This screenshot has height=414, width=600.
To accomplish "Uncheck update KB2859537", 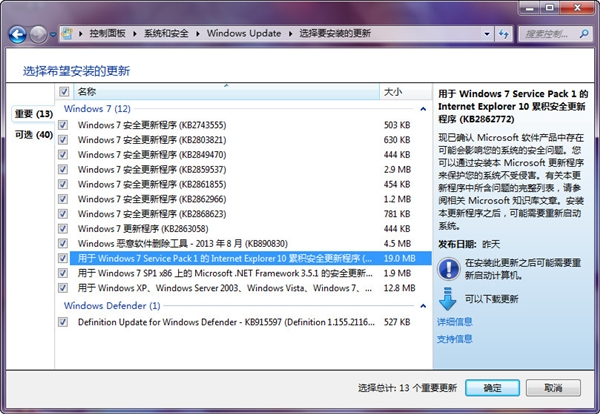I will pos(63,170).
